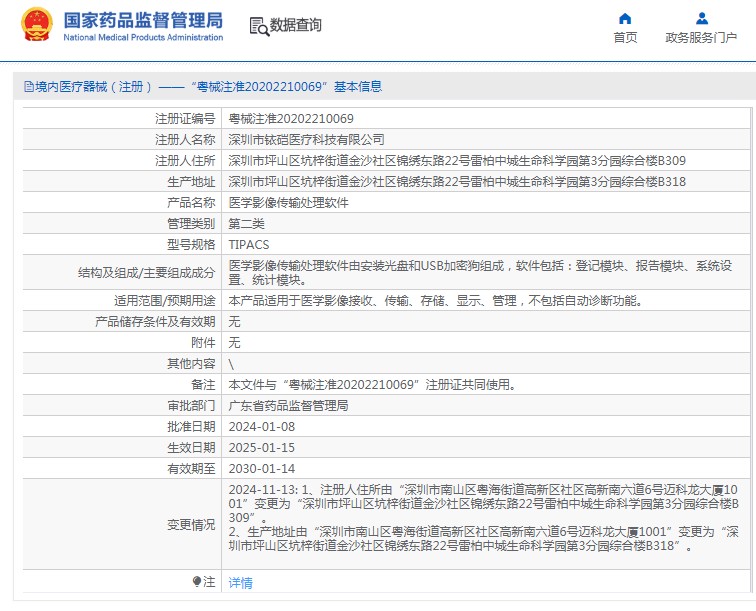Select approval date 2024-01-08
Image resolution: width=756 pixels, height=611 pixels.
[x=261, y=427]
